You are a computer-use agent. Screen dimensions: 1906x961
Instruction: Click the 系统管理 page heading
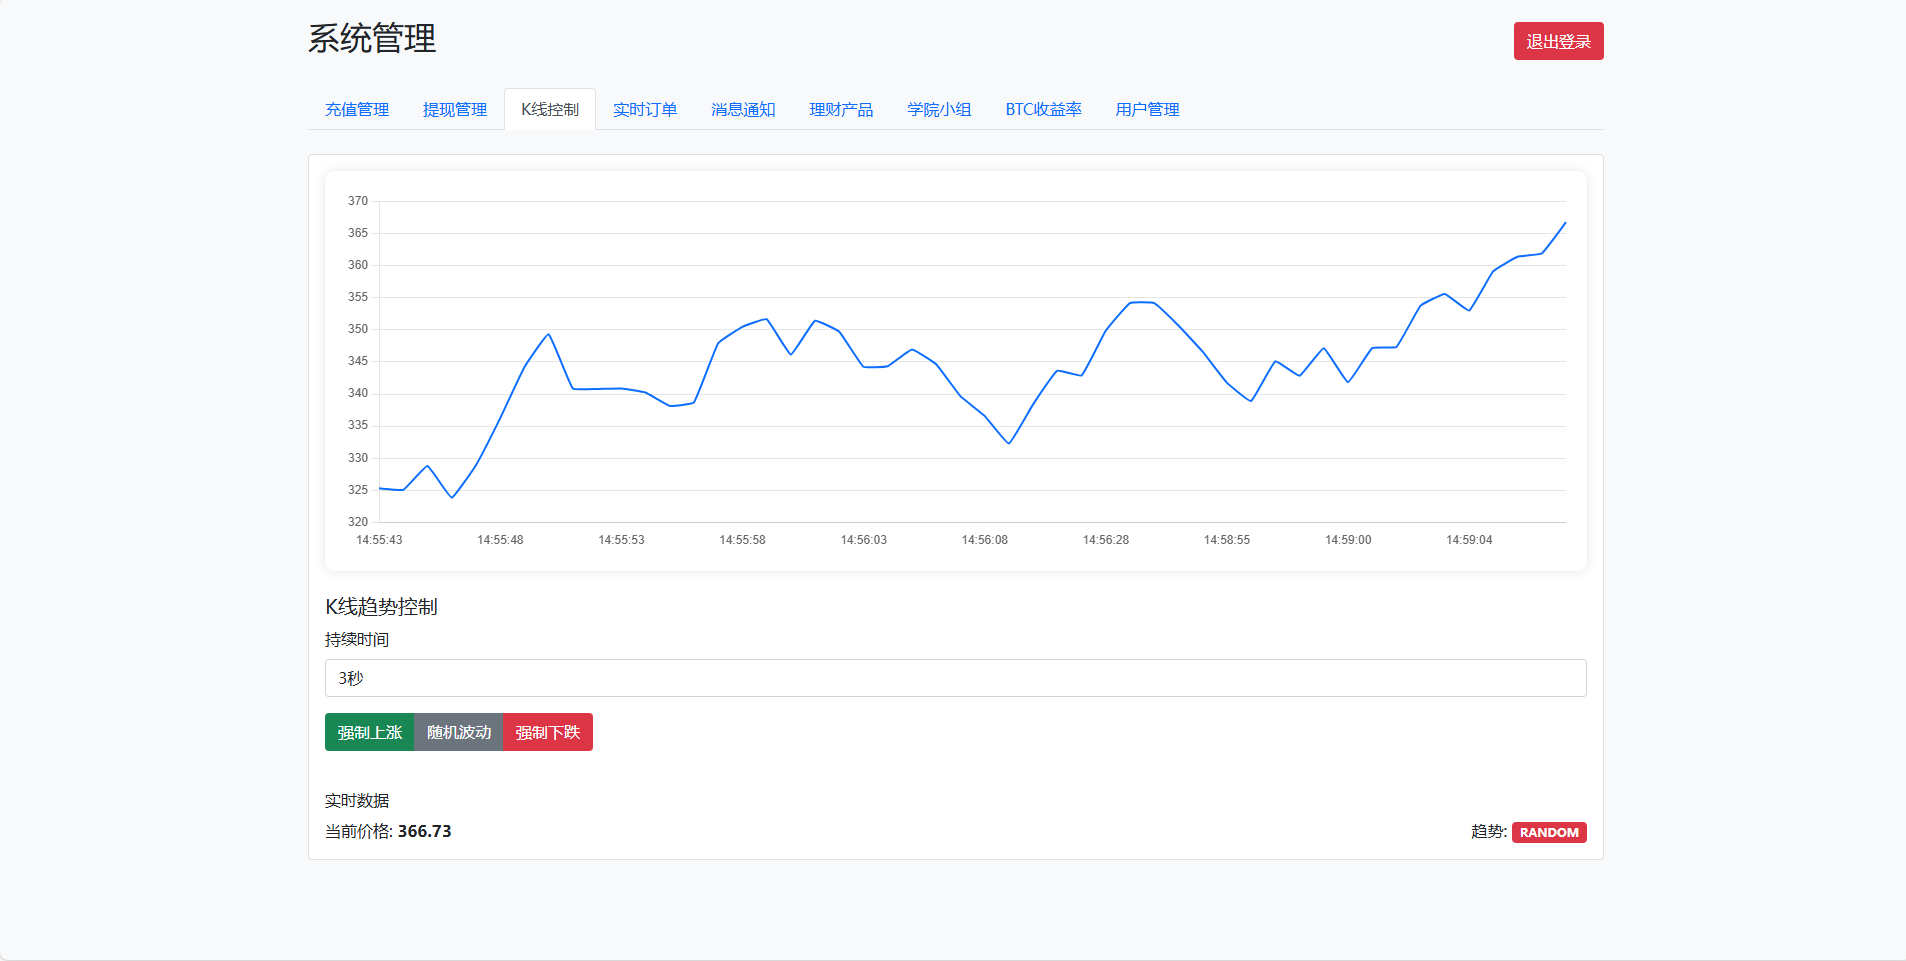point(372,39)
